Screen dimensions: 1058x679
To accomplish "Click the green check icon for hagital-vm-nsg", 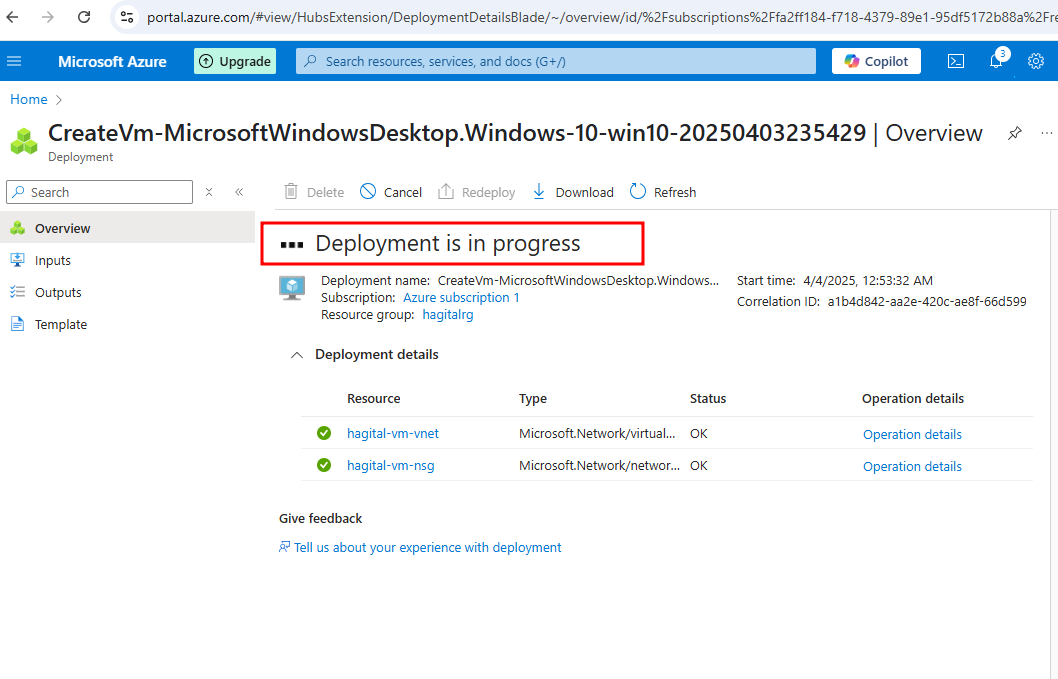I will point(324,465).
